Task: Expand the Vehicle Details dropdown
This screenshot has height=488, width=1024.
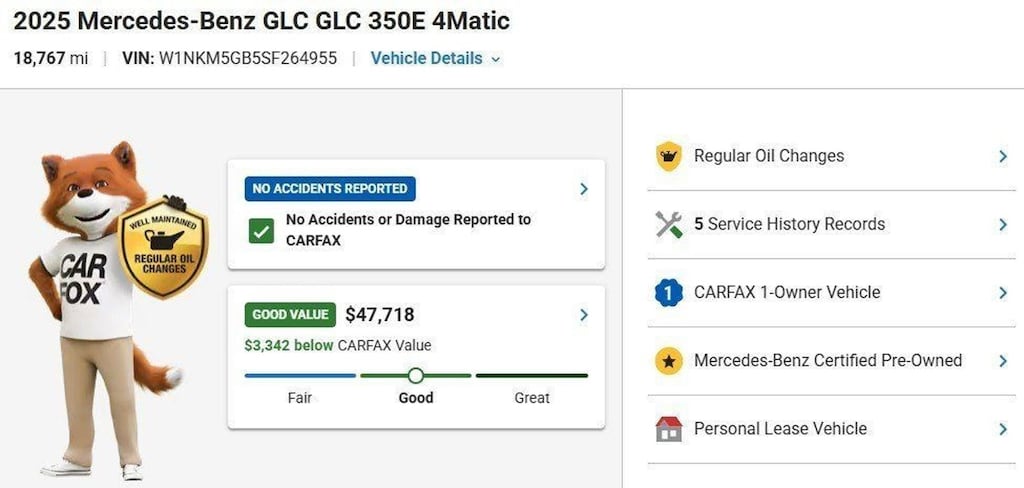Action: [436, 58]
